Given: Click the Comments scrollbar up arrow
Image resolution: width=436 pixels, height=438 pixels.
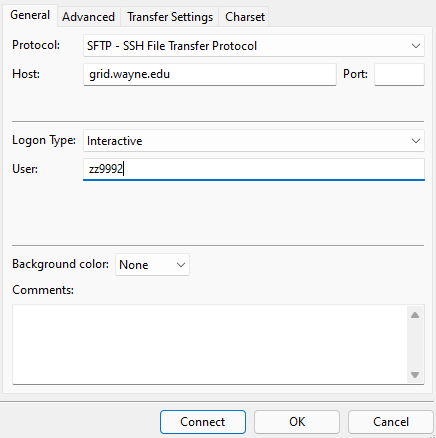Looking at the screenshot, I should coord(415,315).
